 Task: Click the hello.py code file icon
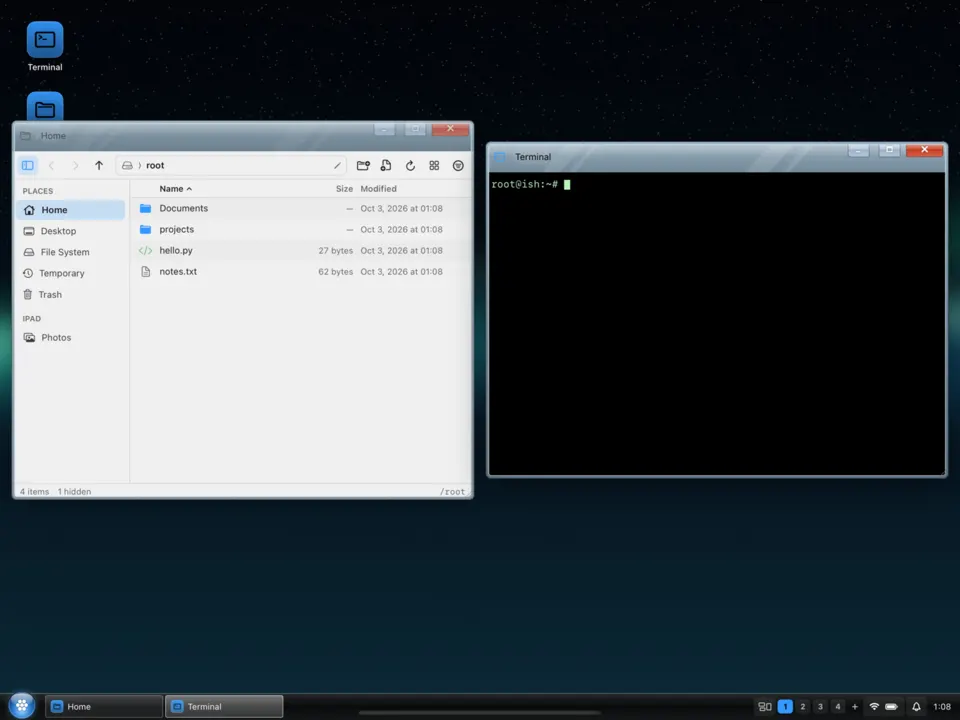[x=145, y=250]
